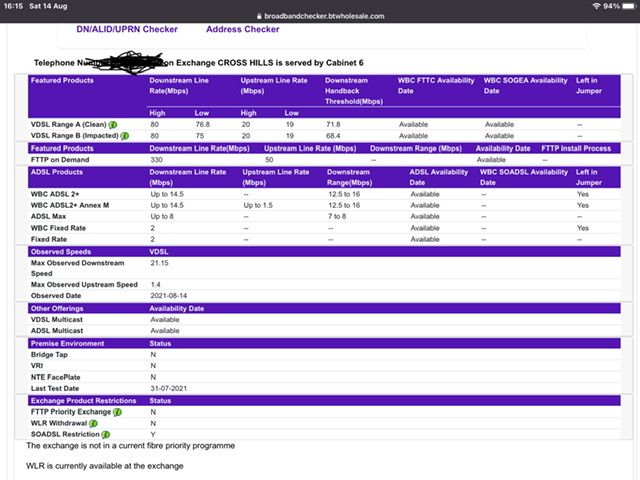Select the ADSL Products section header
640x480 pixels.
(x=60, y=171)
